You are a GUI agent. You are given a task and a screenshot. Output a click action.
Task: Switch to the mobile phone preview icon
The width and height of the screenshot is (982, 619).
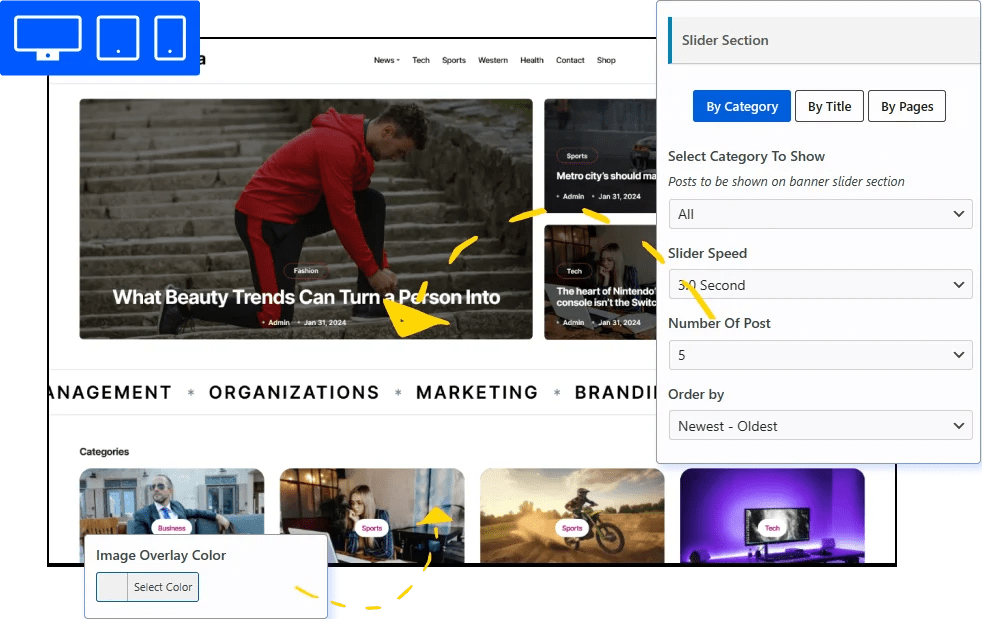point(170,38)
